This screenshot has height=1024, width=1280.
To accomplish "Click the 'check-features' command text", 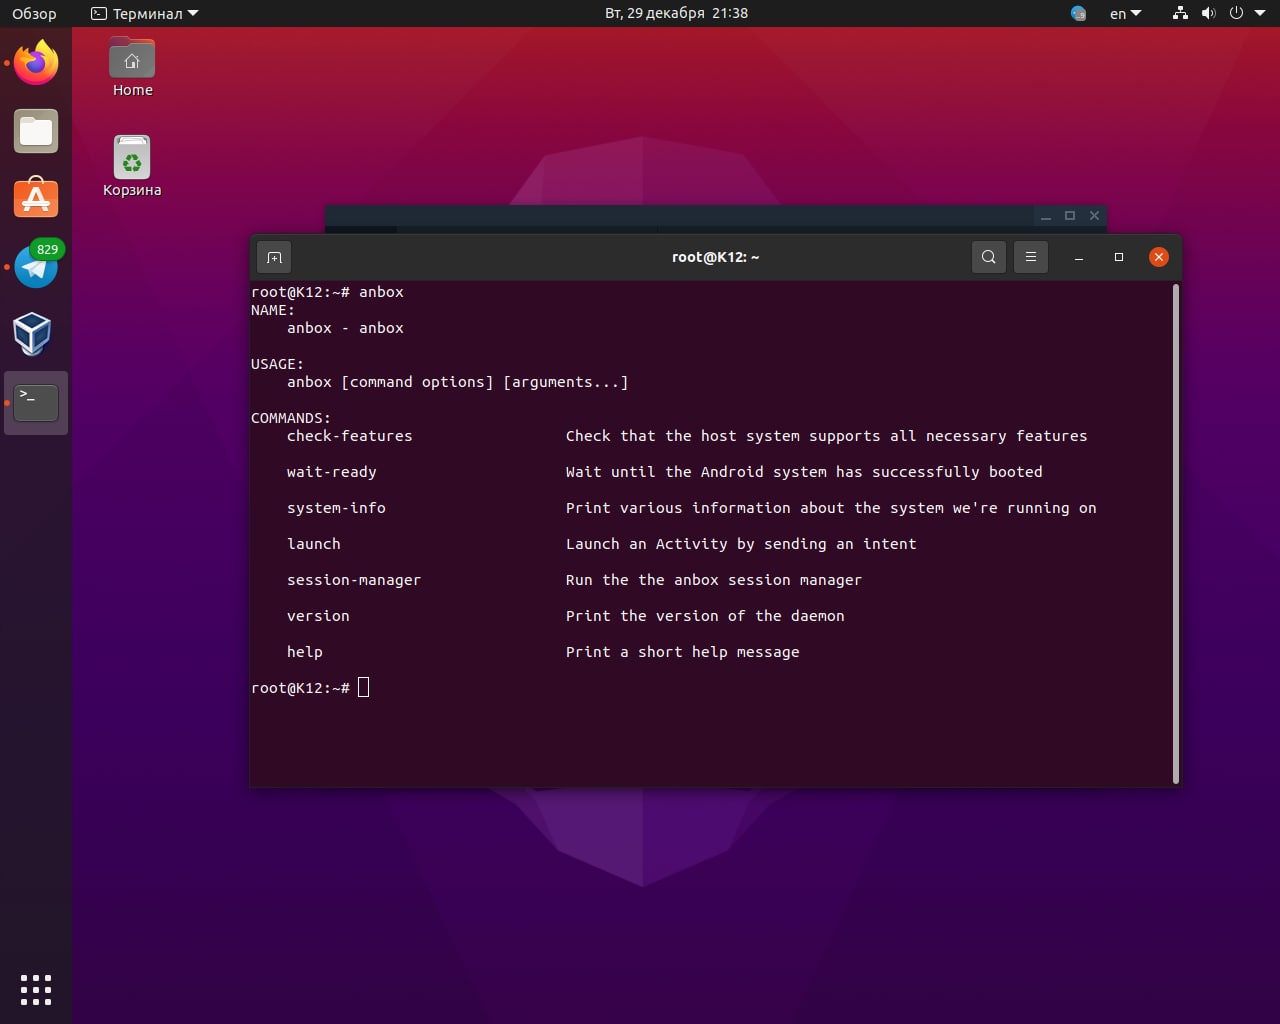I will (x=349, y=436).
